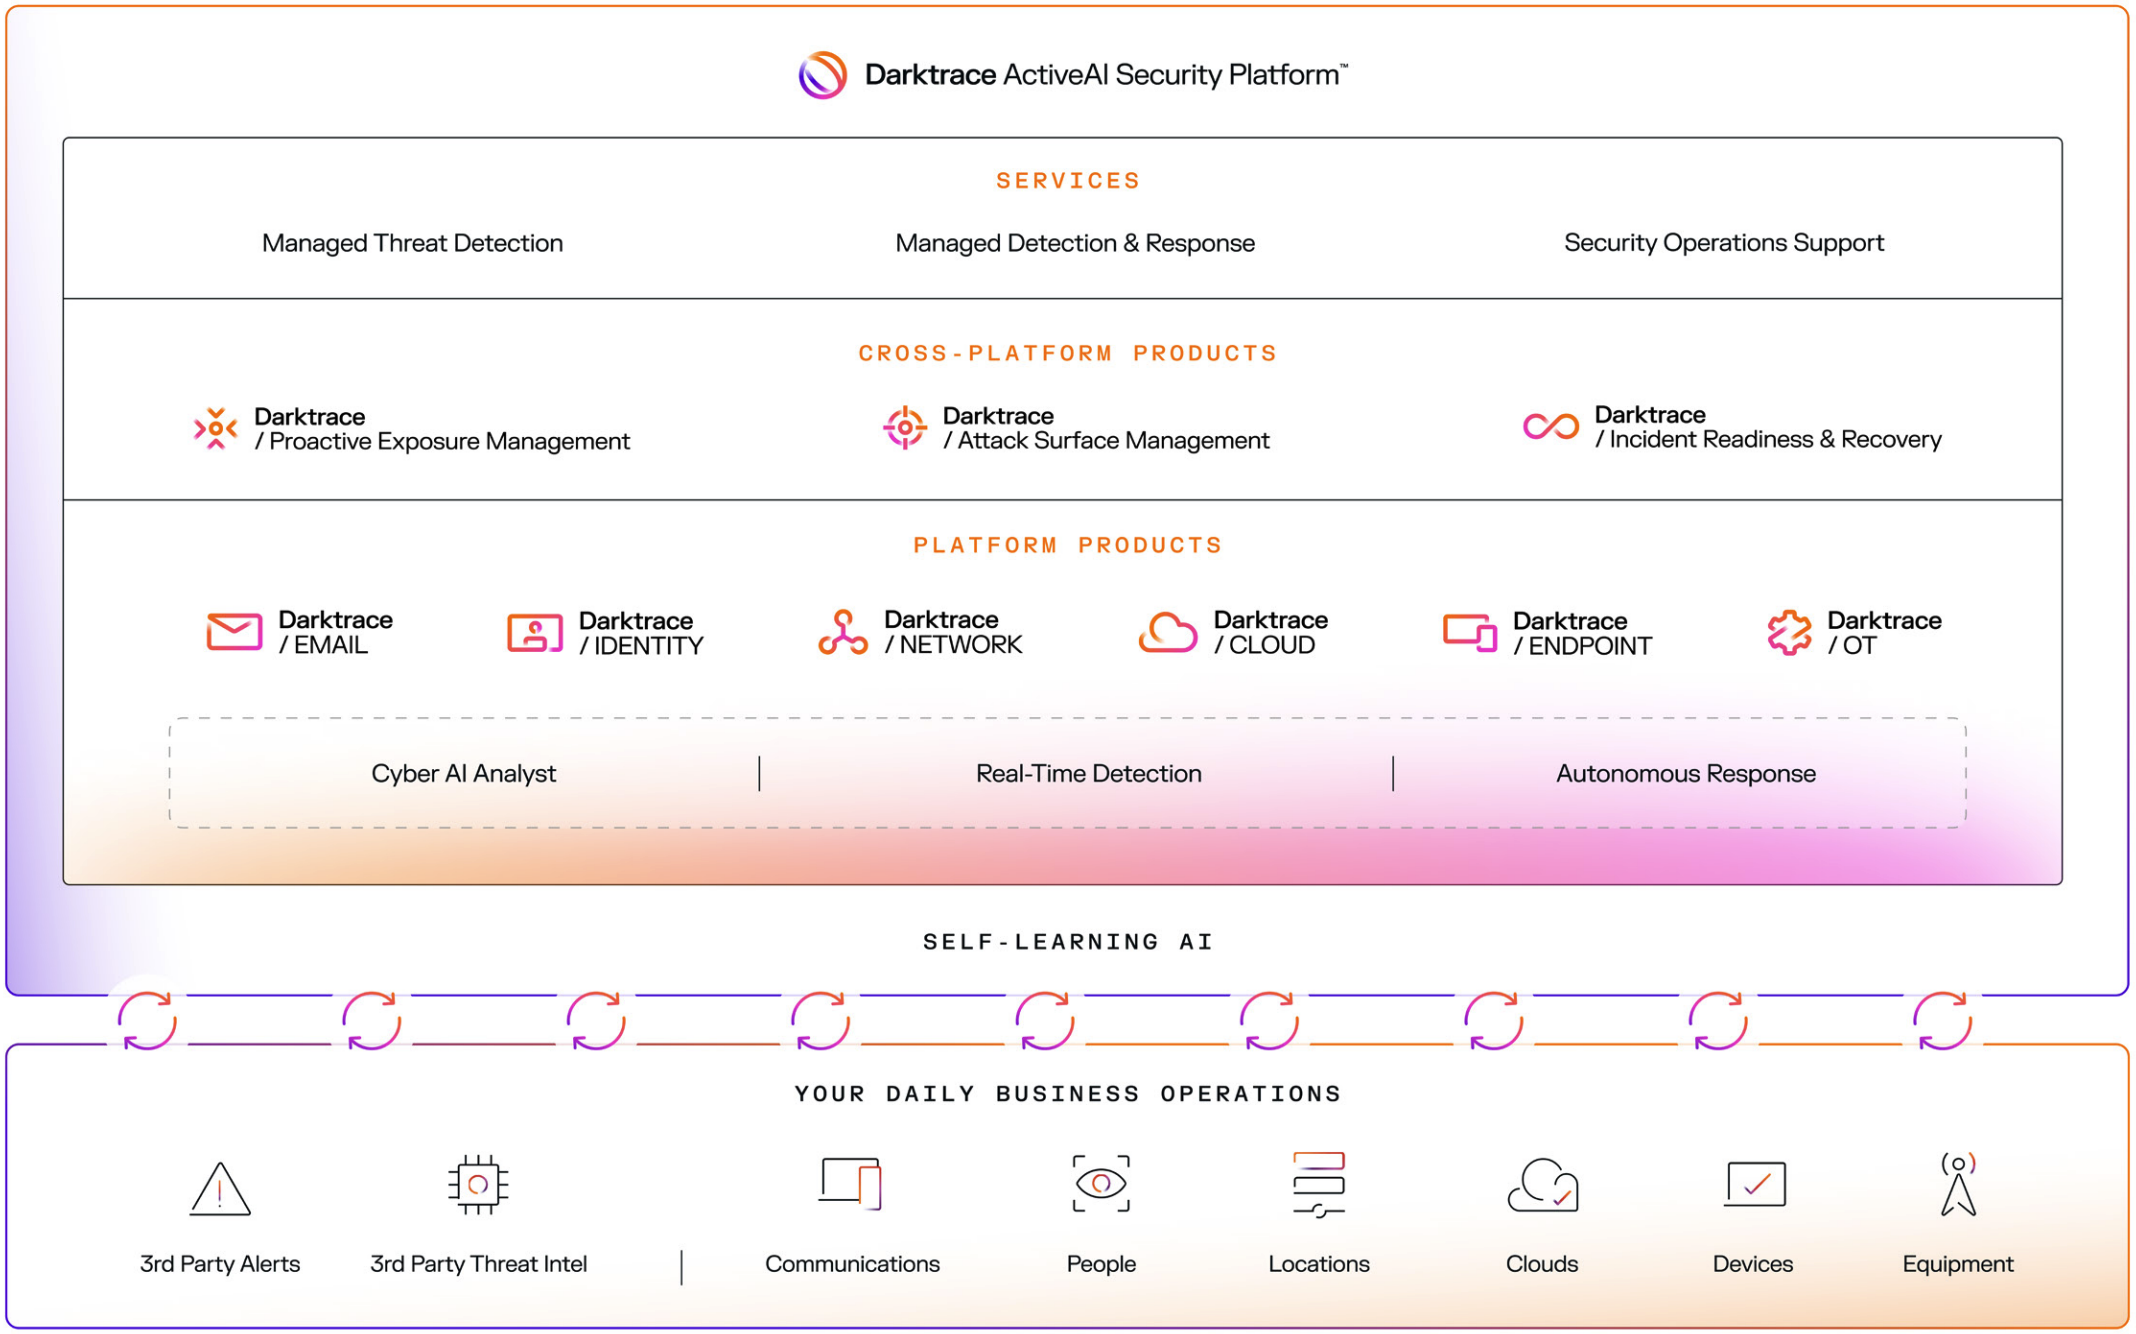Click the Incident Readiness & Recovery text
The width and height of the screenshot is (2136, 1334).
pyautogui.click(x=1768, y=428)
